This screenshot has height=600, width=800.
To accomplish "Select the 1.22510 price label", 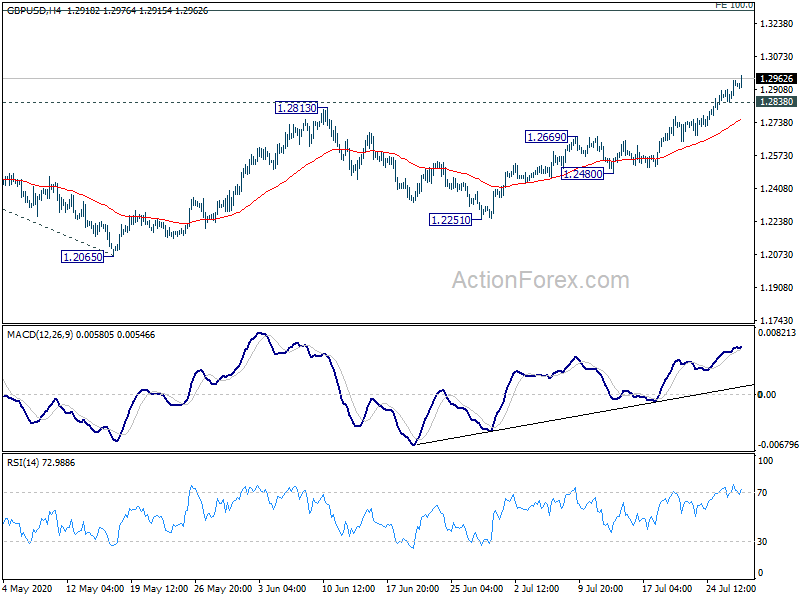I will click(x=451, y=220).
